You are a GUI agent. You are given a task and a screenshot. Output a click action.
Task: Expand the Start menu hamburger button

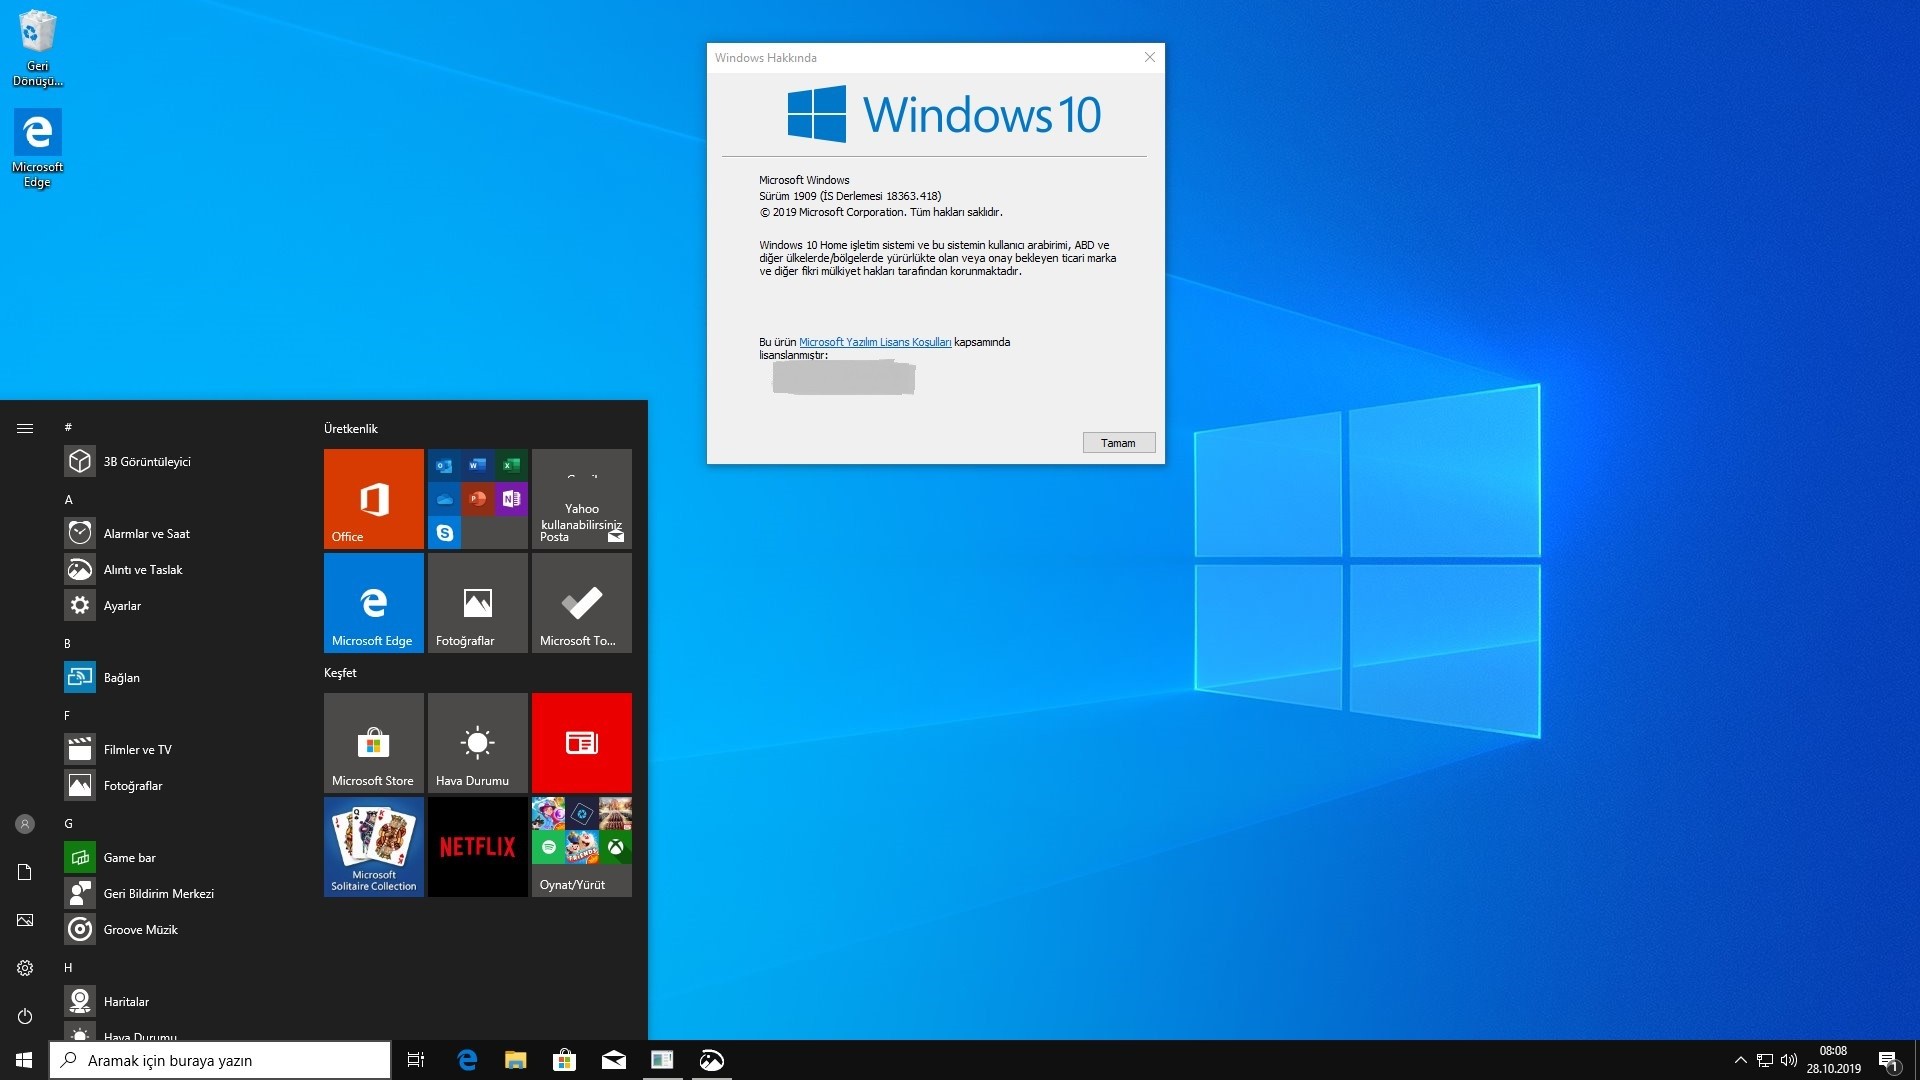coord(25,428)
